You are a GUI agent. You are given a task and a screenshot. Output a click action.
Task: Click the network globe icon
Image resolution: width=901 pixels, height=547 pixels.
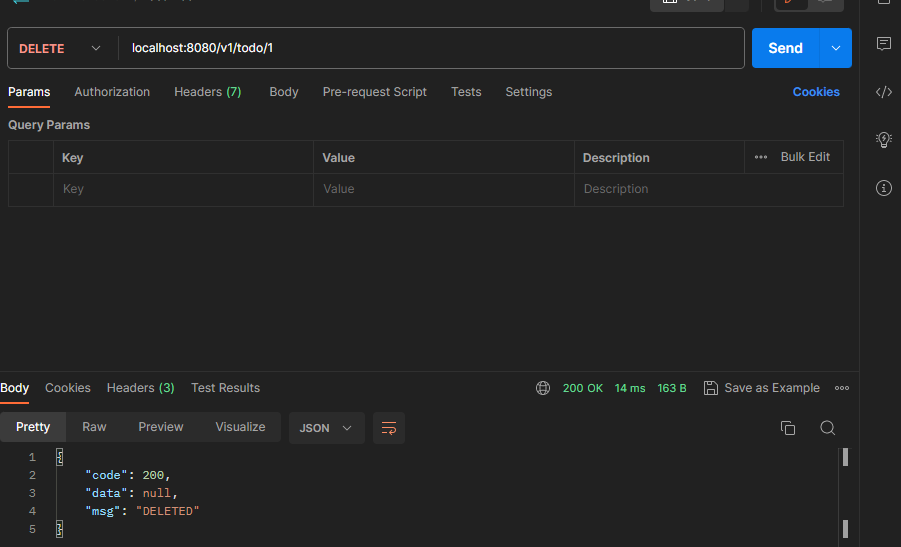click(542, 388)
